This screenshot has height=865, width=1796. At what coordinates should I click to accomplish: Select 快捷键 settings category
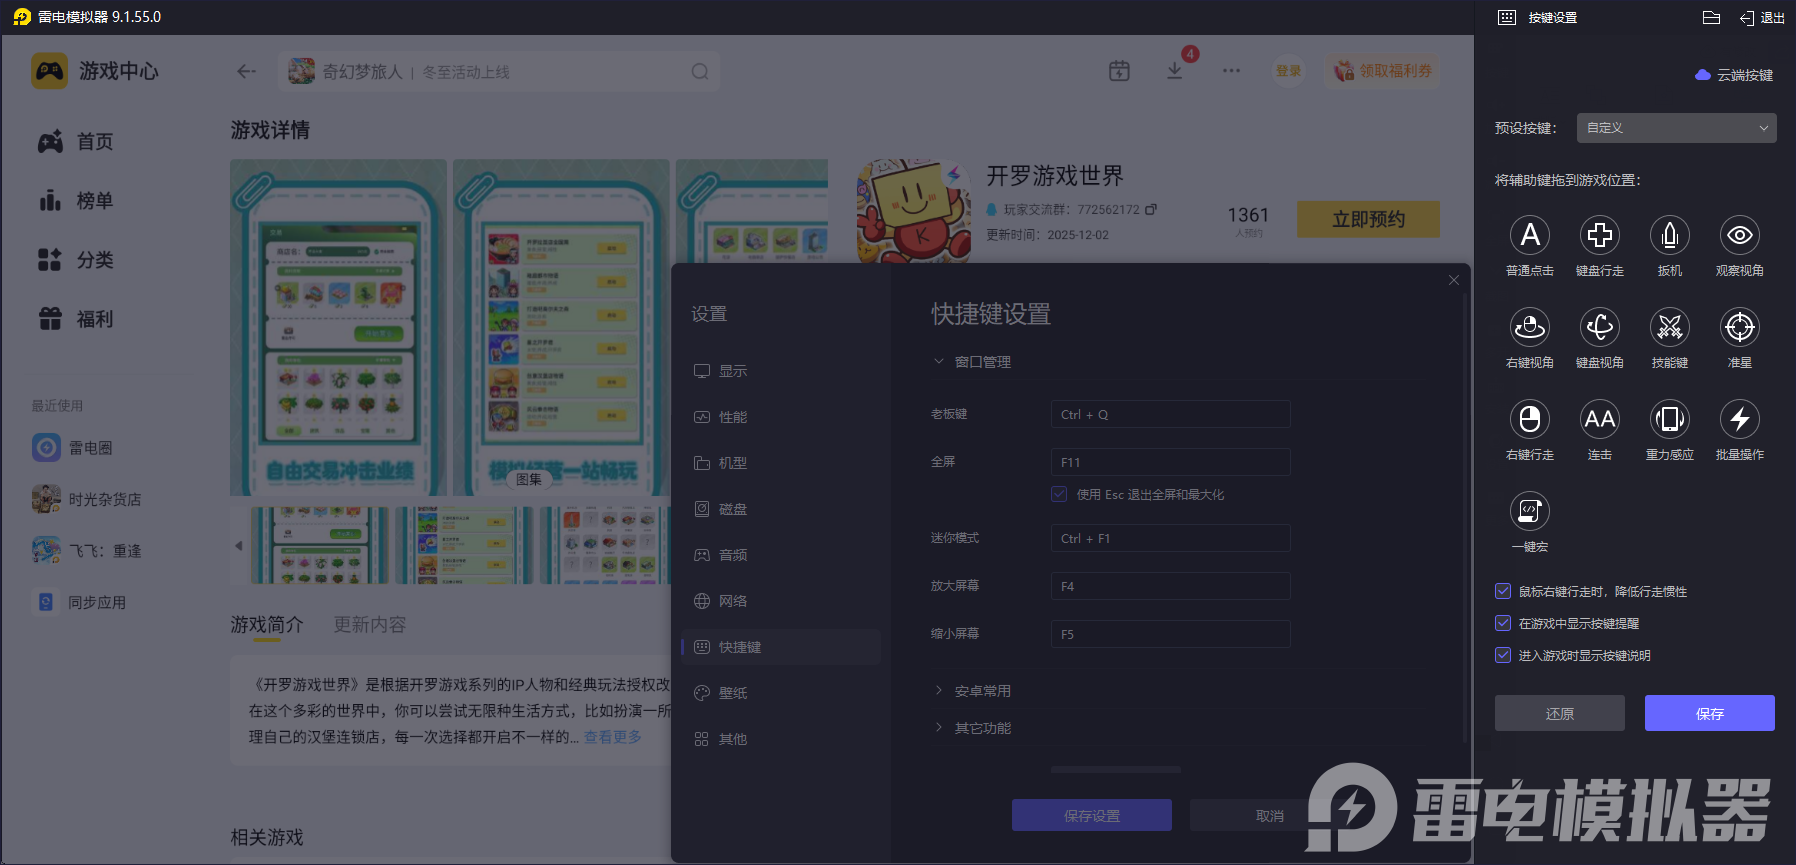[x=781, y=647]
